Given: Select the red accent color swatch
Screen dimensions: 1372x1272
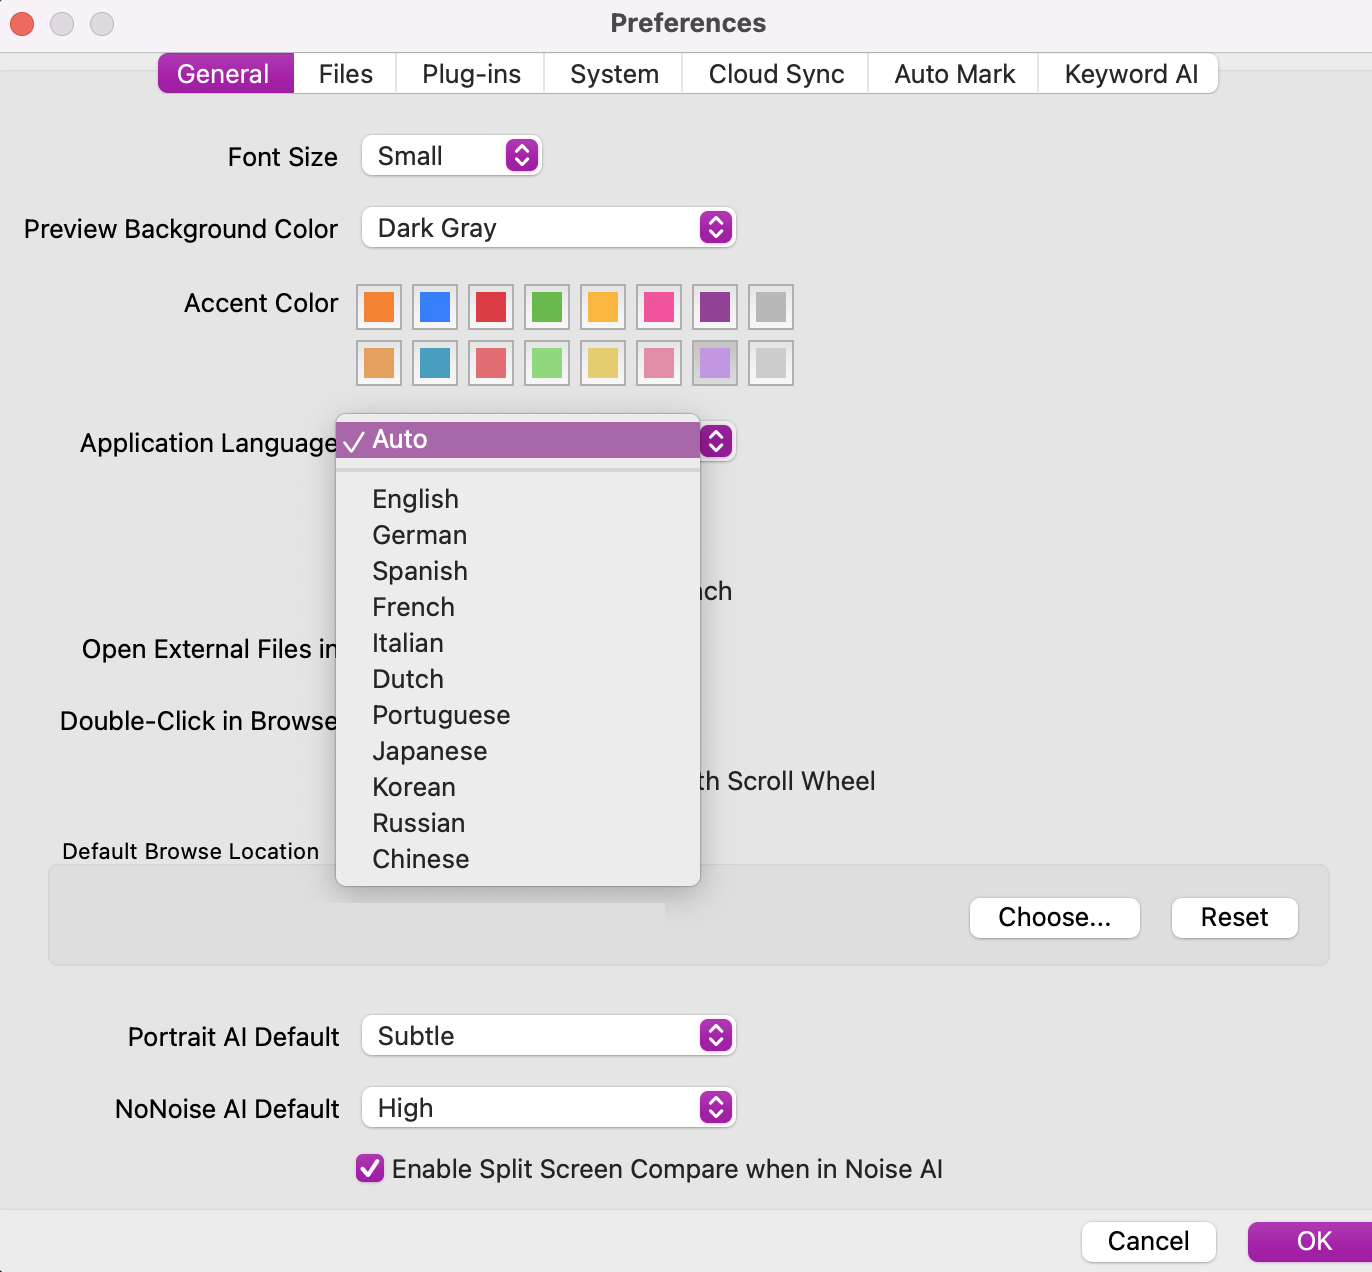Looking at the screenshot, I should 491,307.
